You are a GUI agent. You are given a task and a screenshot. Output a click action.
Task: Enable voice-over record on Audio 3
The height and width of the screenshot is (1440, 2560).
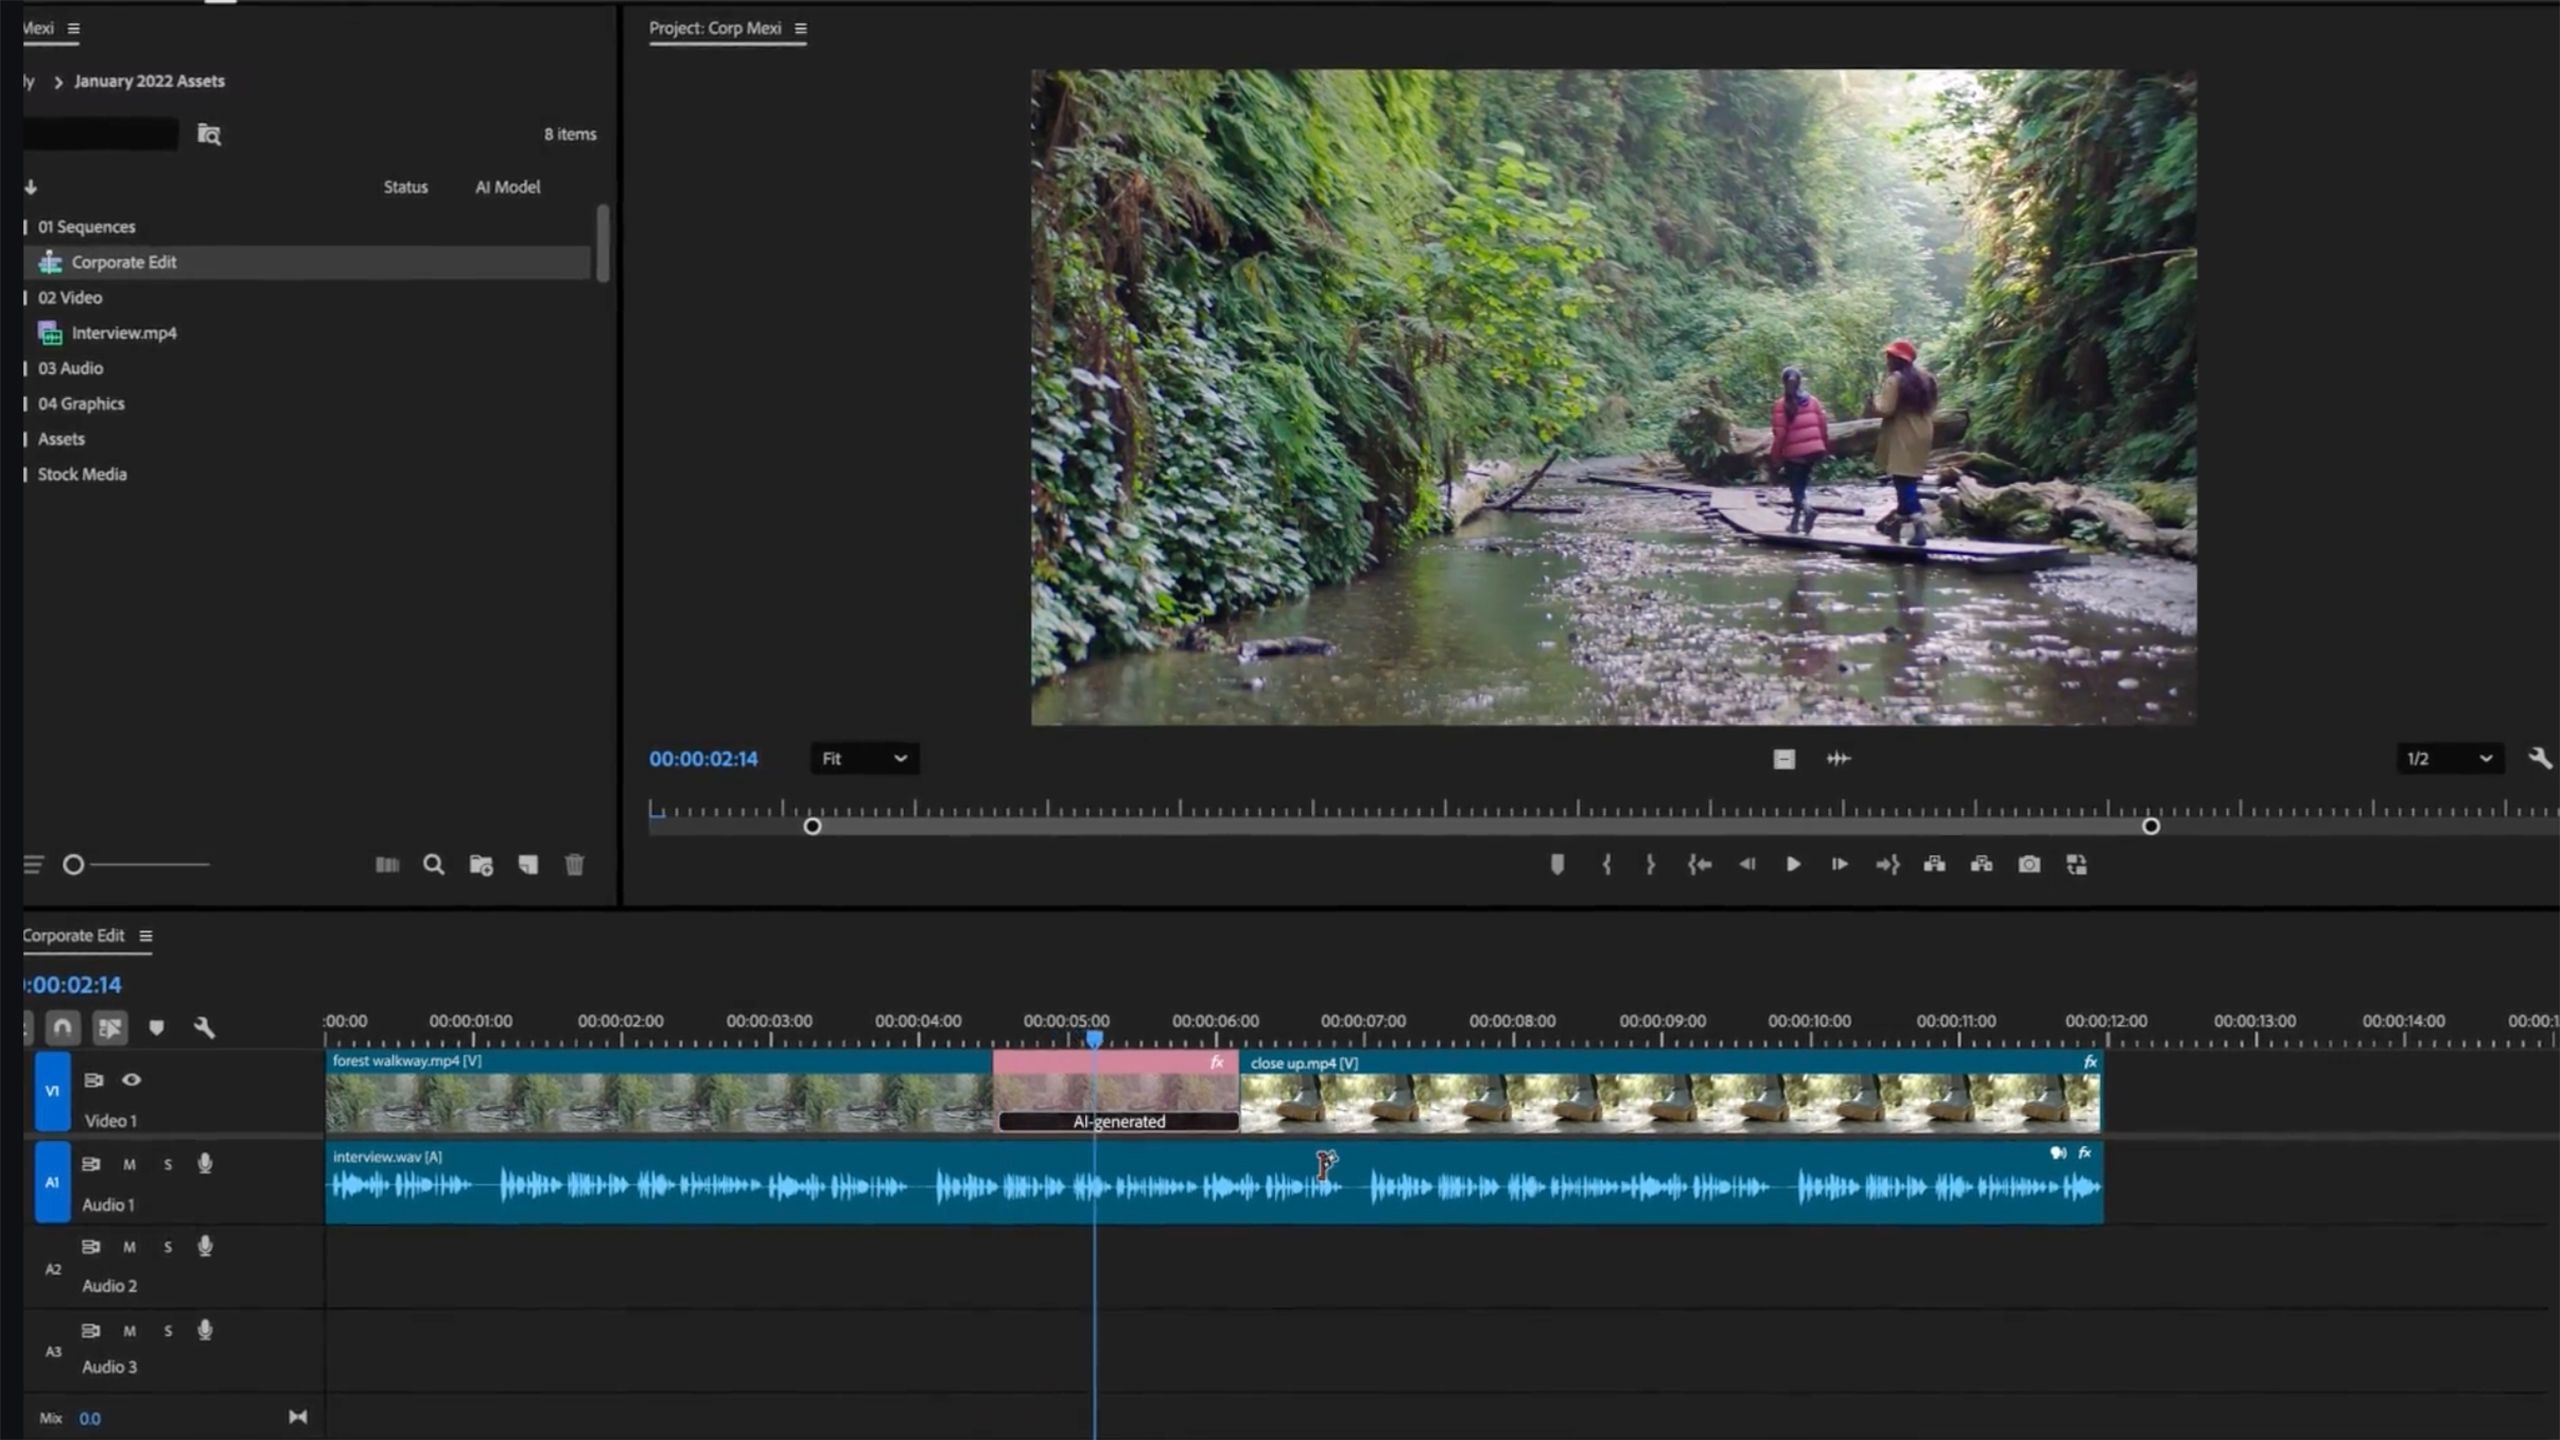205,1331
